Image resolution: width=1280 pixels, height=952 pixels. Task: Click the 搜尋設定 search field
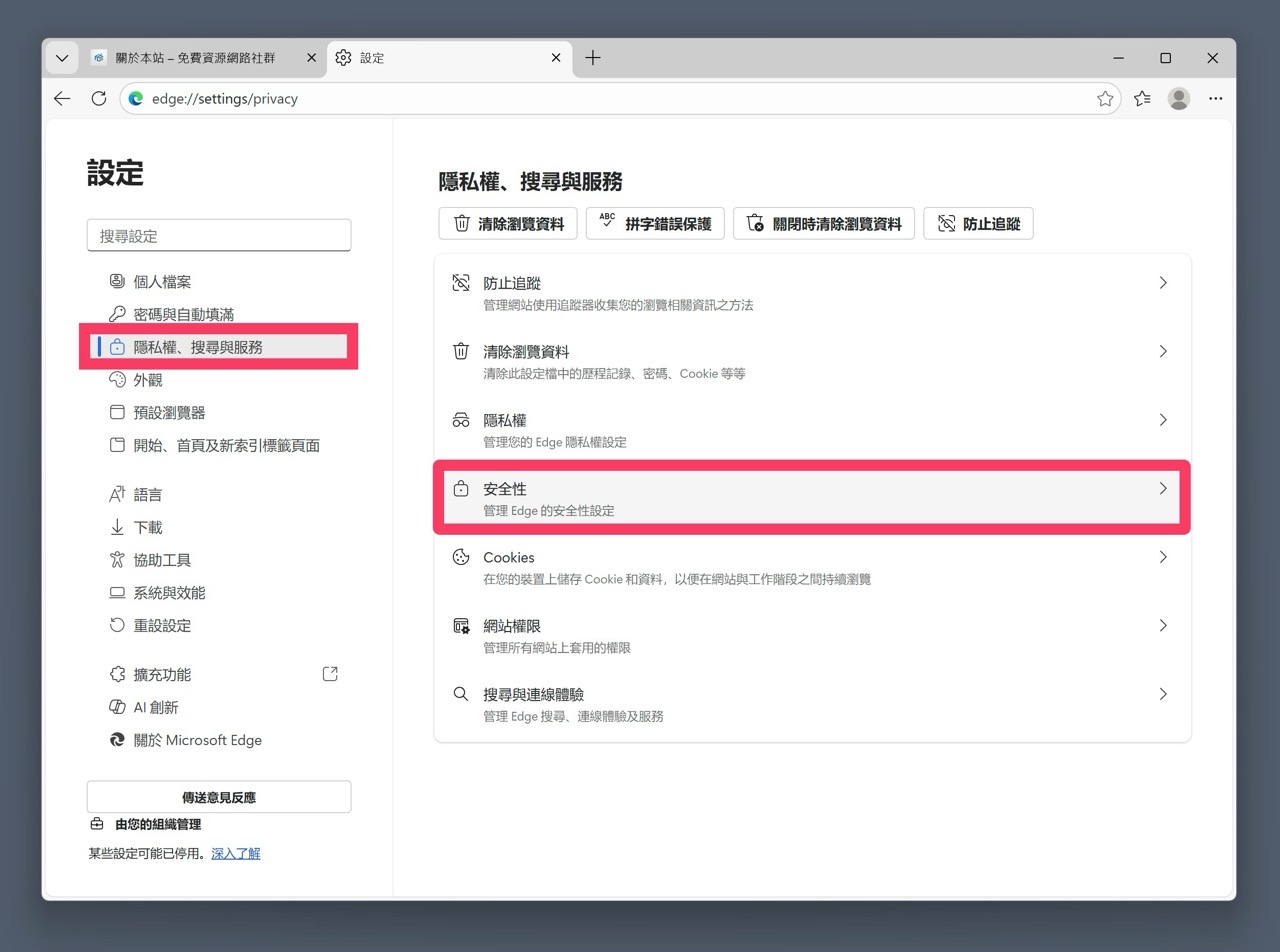(219, 235)
